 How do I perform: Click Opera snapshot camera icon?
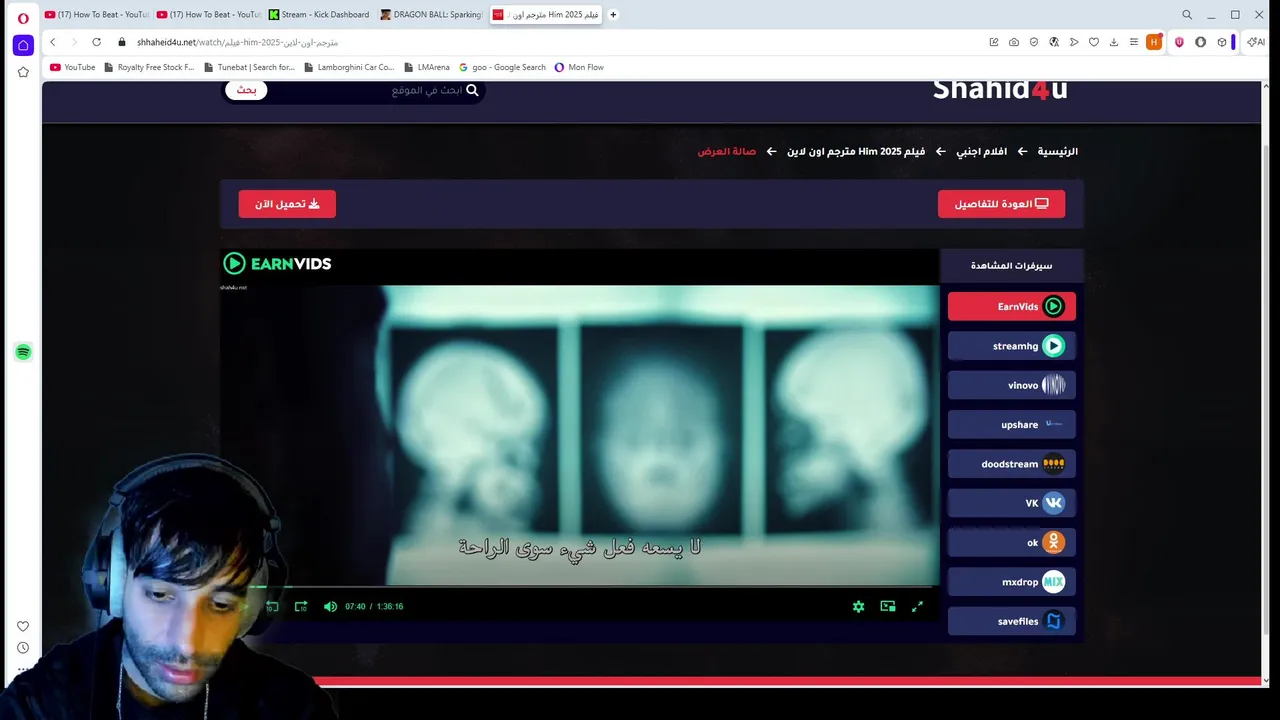point(1014,42)
